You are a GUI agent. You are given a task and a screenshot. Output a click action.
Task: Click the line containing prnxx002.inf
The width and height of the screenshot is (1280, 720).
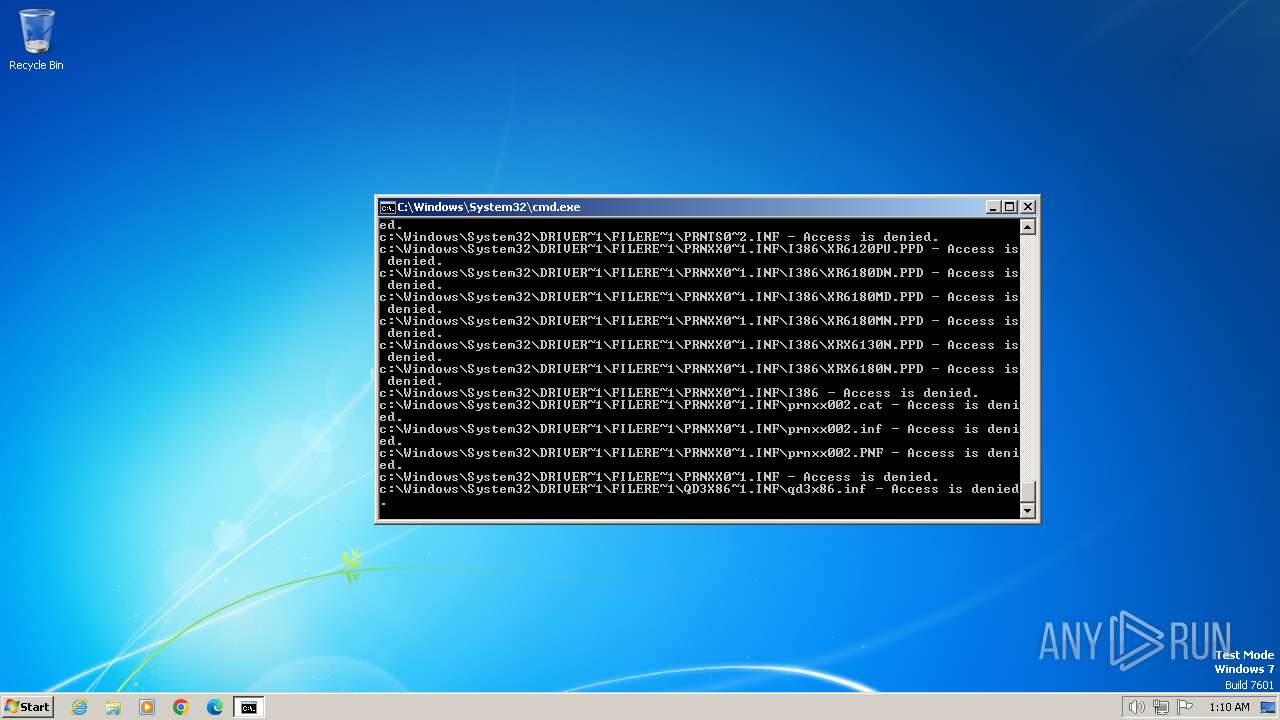[x=699, y=429]
